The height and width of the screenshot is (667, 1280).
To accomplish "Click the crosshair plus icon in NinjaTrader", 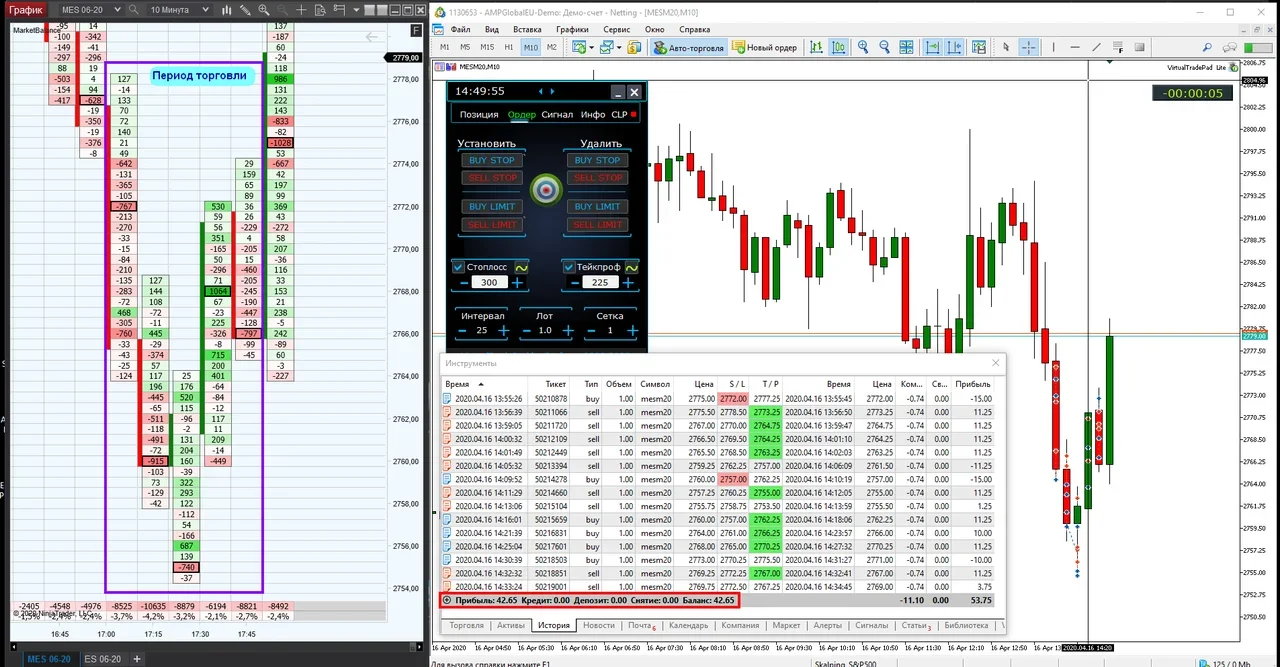I will [301, 10].
